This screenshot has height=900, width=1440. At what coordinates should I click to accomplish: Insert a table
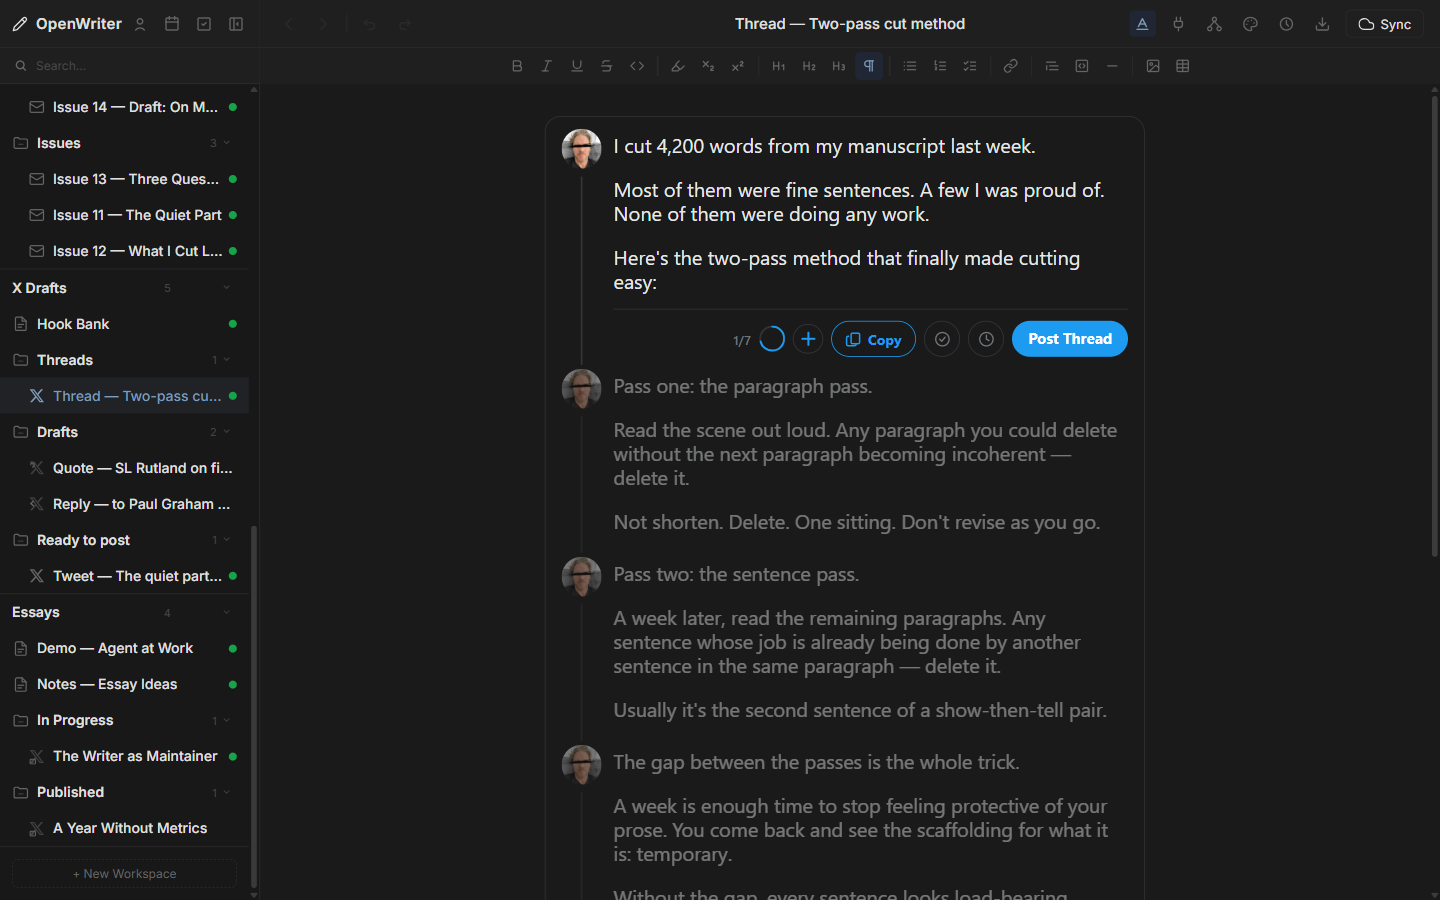point(1183,65)
